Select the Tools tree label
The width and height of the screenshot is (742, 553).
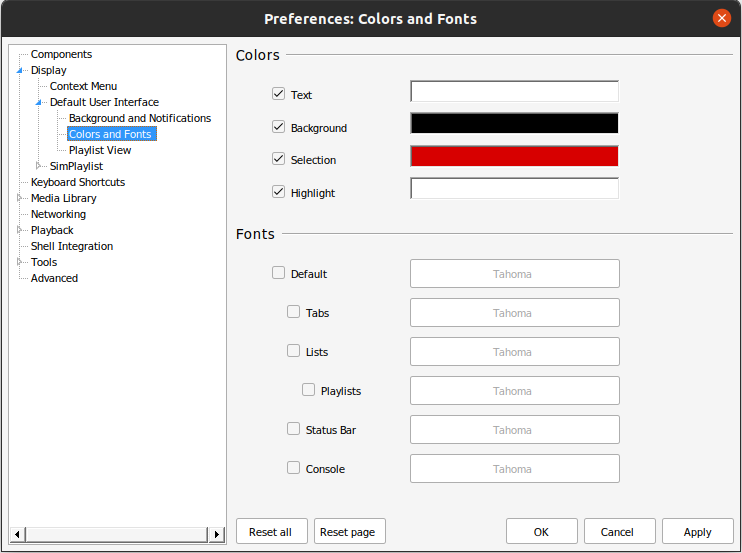[x=44, y=262]
